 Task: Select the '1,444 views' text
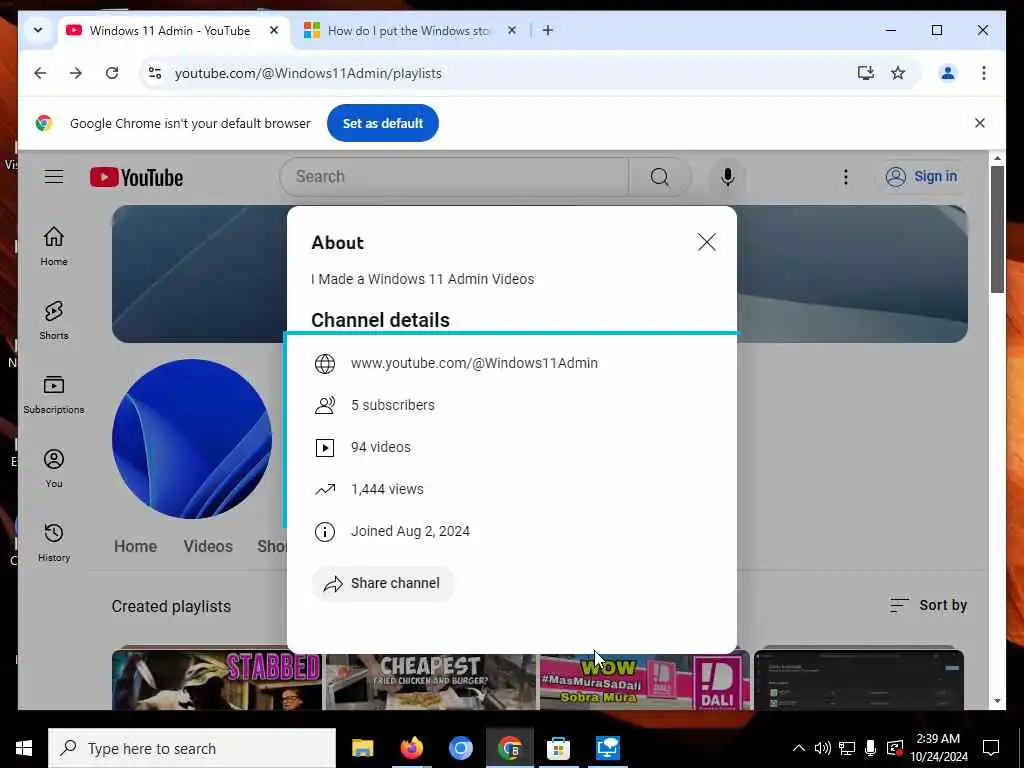[x=387, y=489]
